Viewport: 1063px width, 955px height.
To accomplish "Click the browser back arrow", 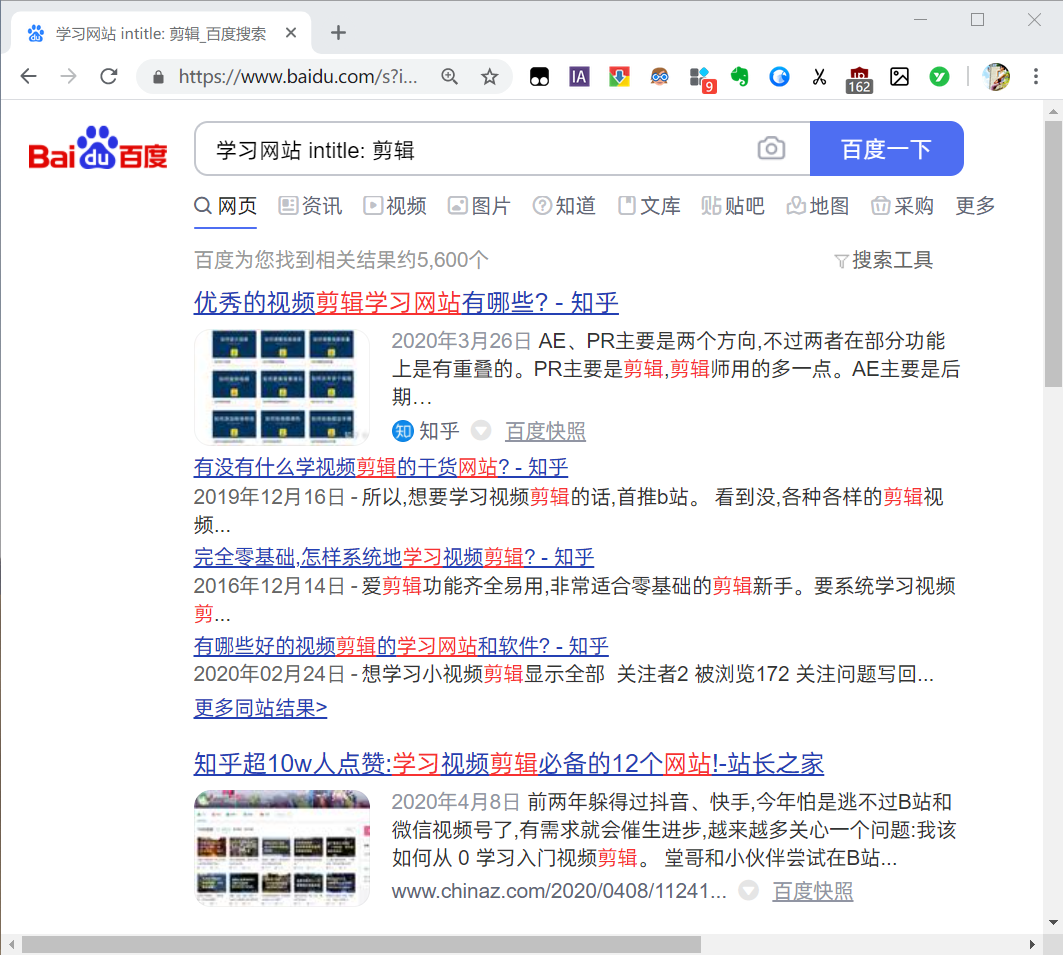I will click(x=27, y=76).
